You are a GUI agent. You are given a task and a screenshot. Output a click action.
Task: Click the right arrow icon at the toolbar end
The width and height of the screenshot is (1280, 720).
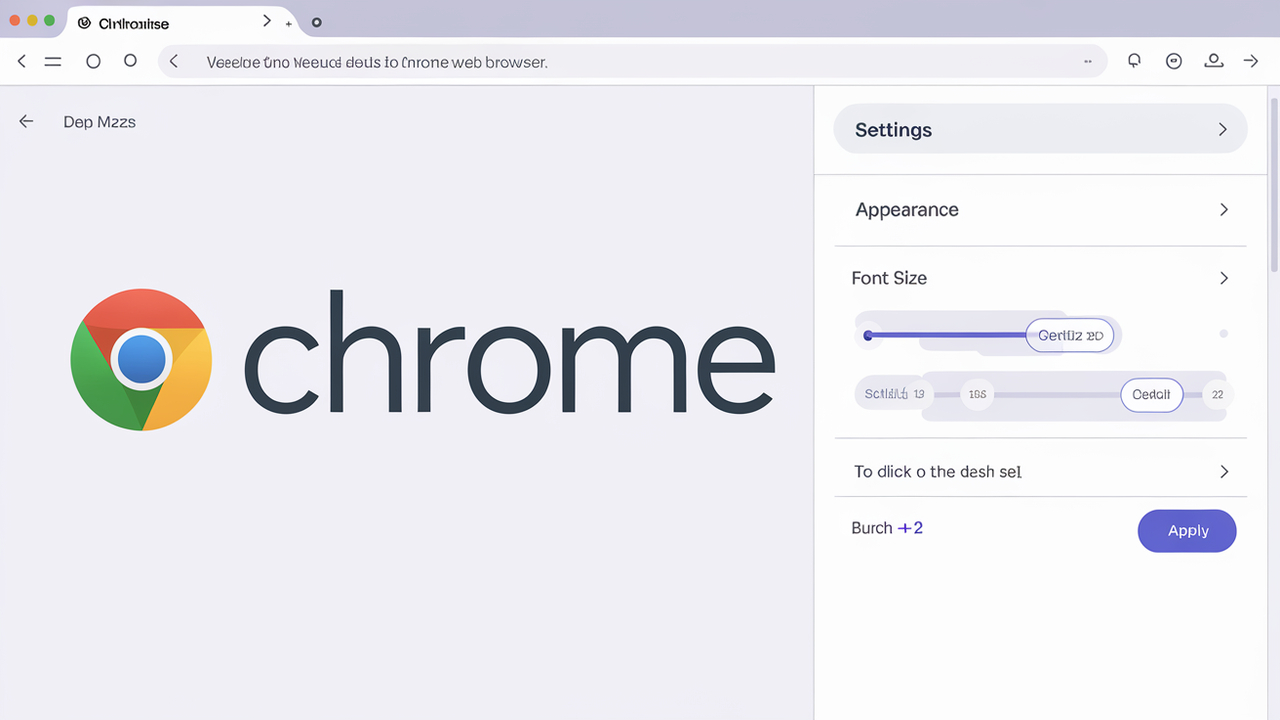[x=1250, y=61]
